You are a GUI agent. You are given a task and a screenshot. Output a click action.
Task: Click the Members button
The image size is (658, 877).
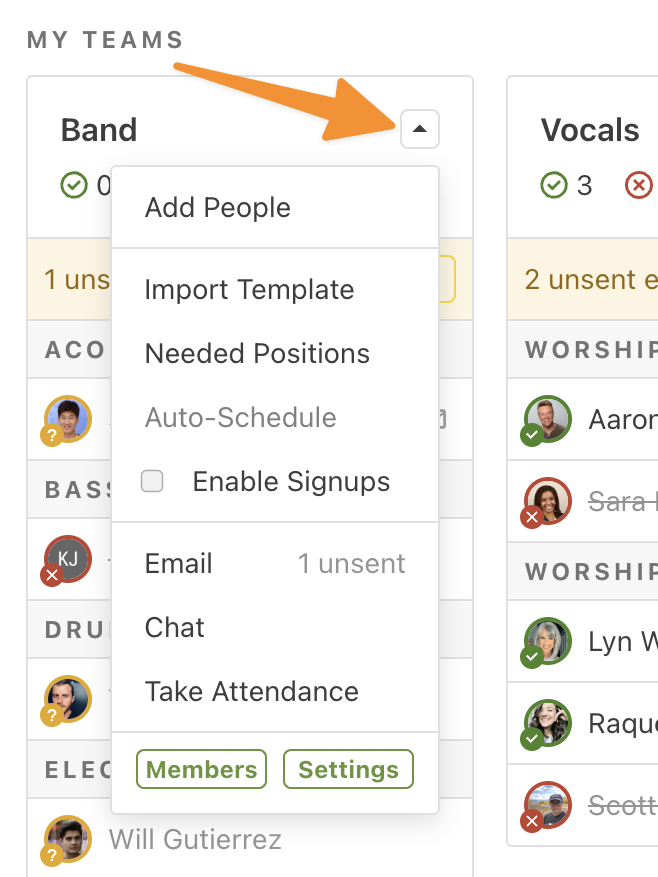[201, 769]
